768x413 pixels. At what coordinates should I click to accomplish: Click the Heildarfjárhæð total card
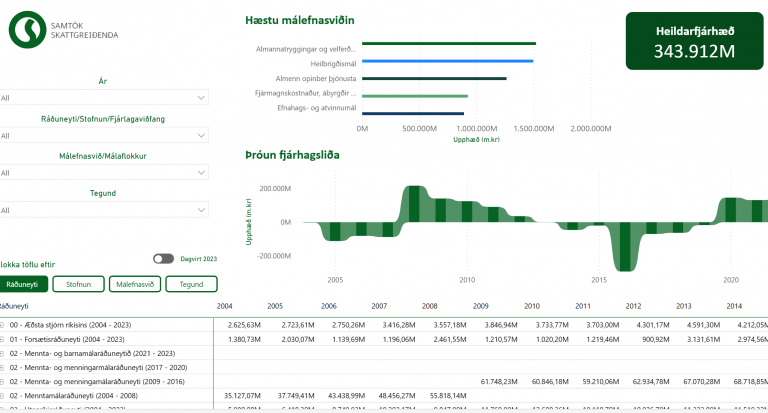click(x=687, y=41)
